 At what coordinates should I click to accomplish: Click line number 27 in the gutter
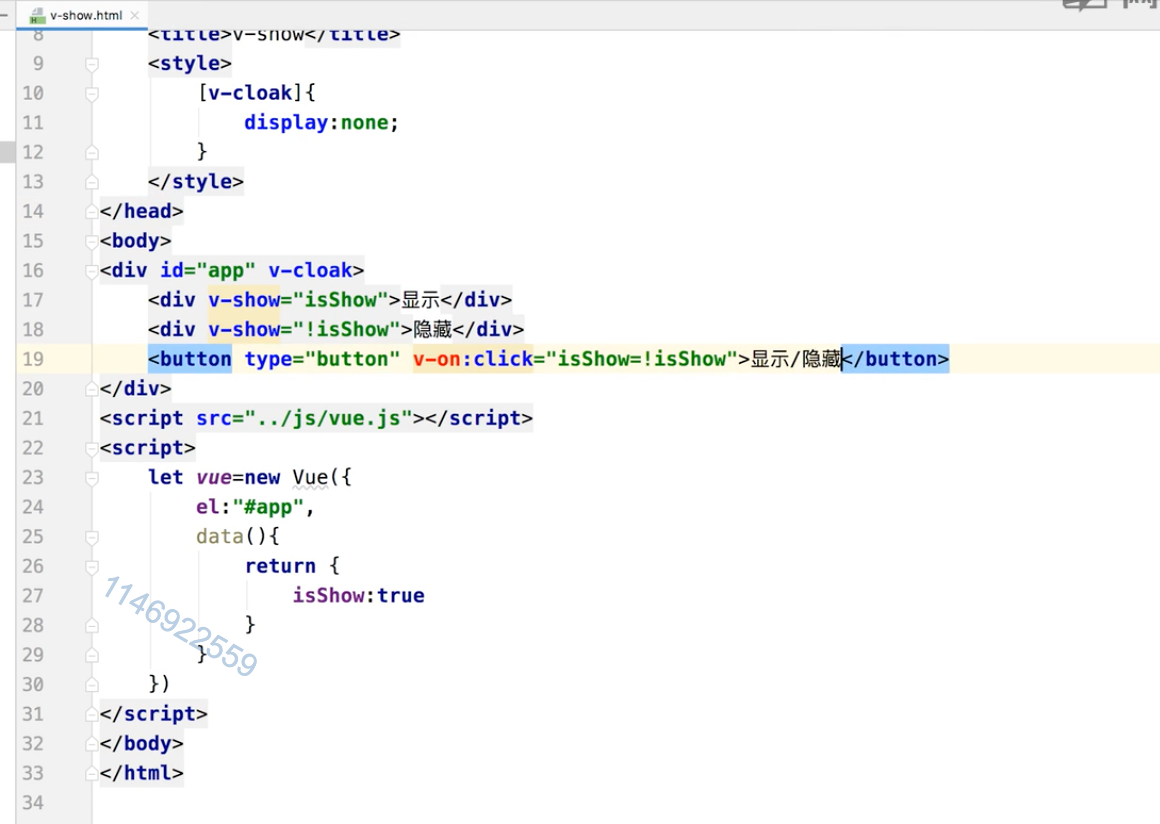[x=33, y=596]
